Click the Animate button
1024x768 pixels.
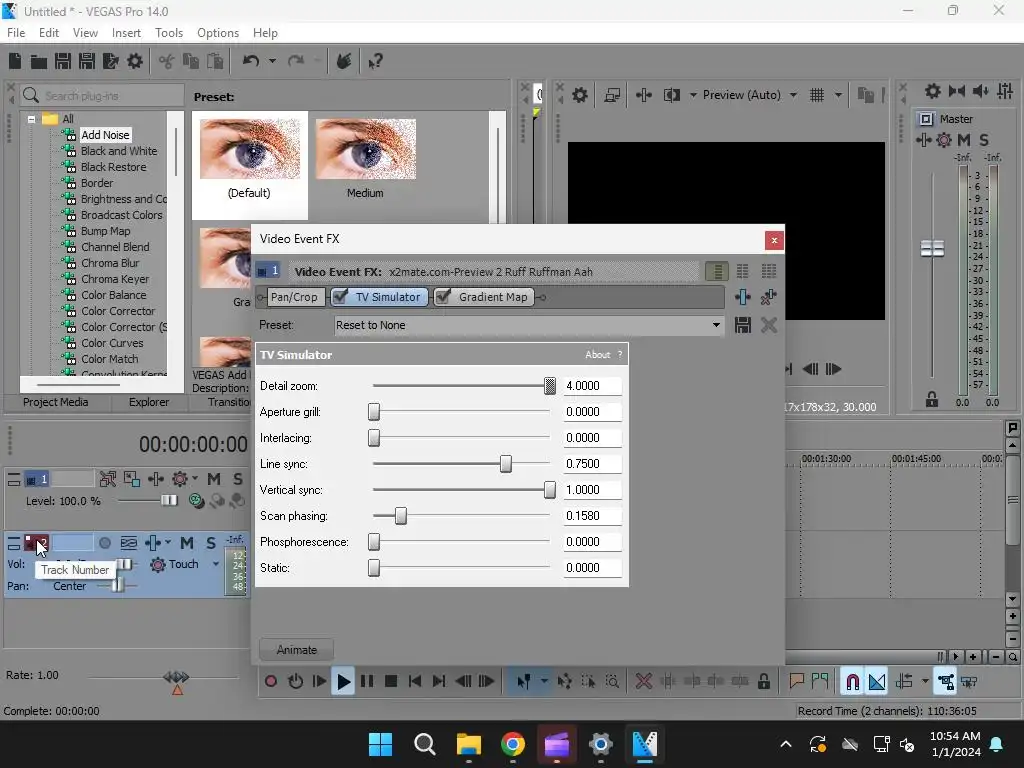coord(296,650)
